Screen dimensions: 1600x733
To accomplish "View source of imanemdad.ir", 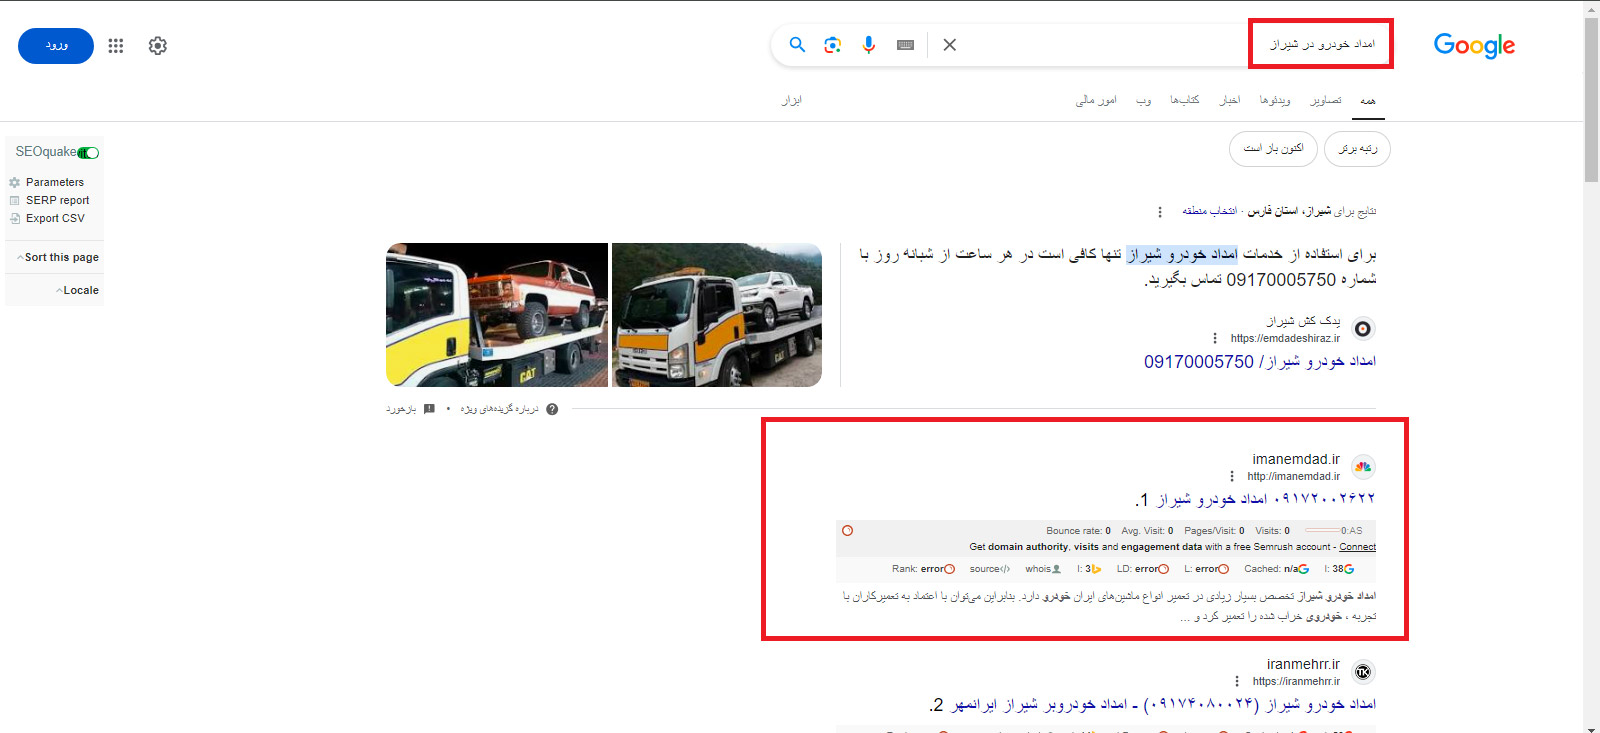I will point(990,569).
